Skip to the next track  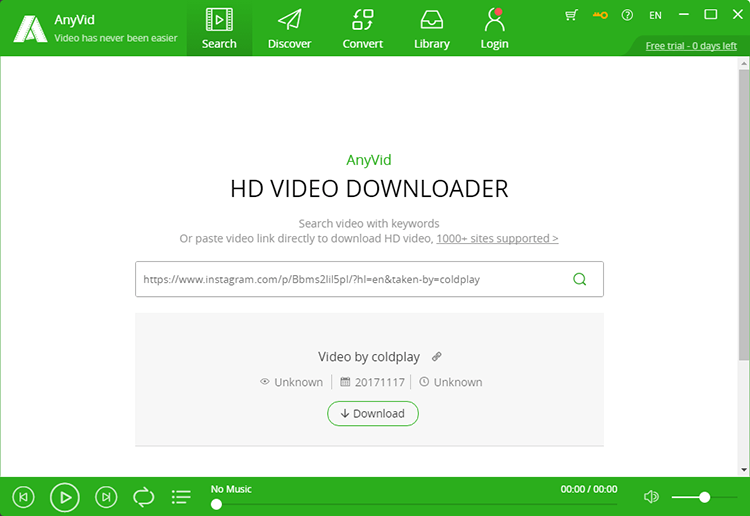(106, 497)
